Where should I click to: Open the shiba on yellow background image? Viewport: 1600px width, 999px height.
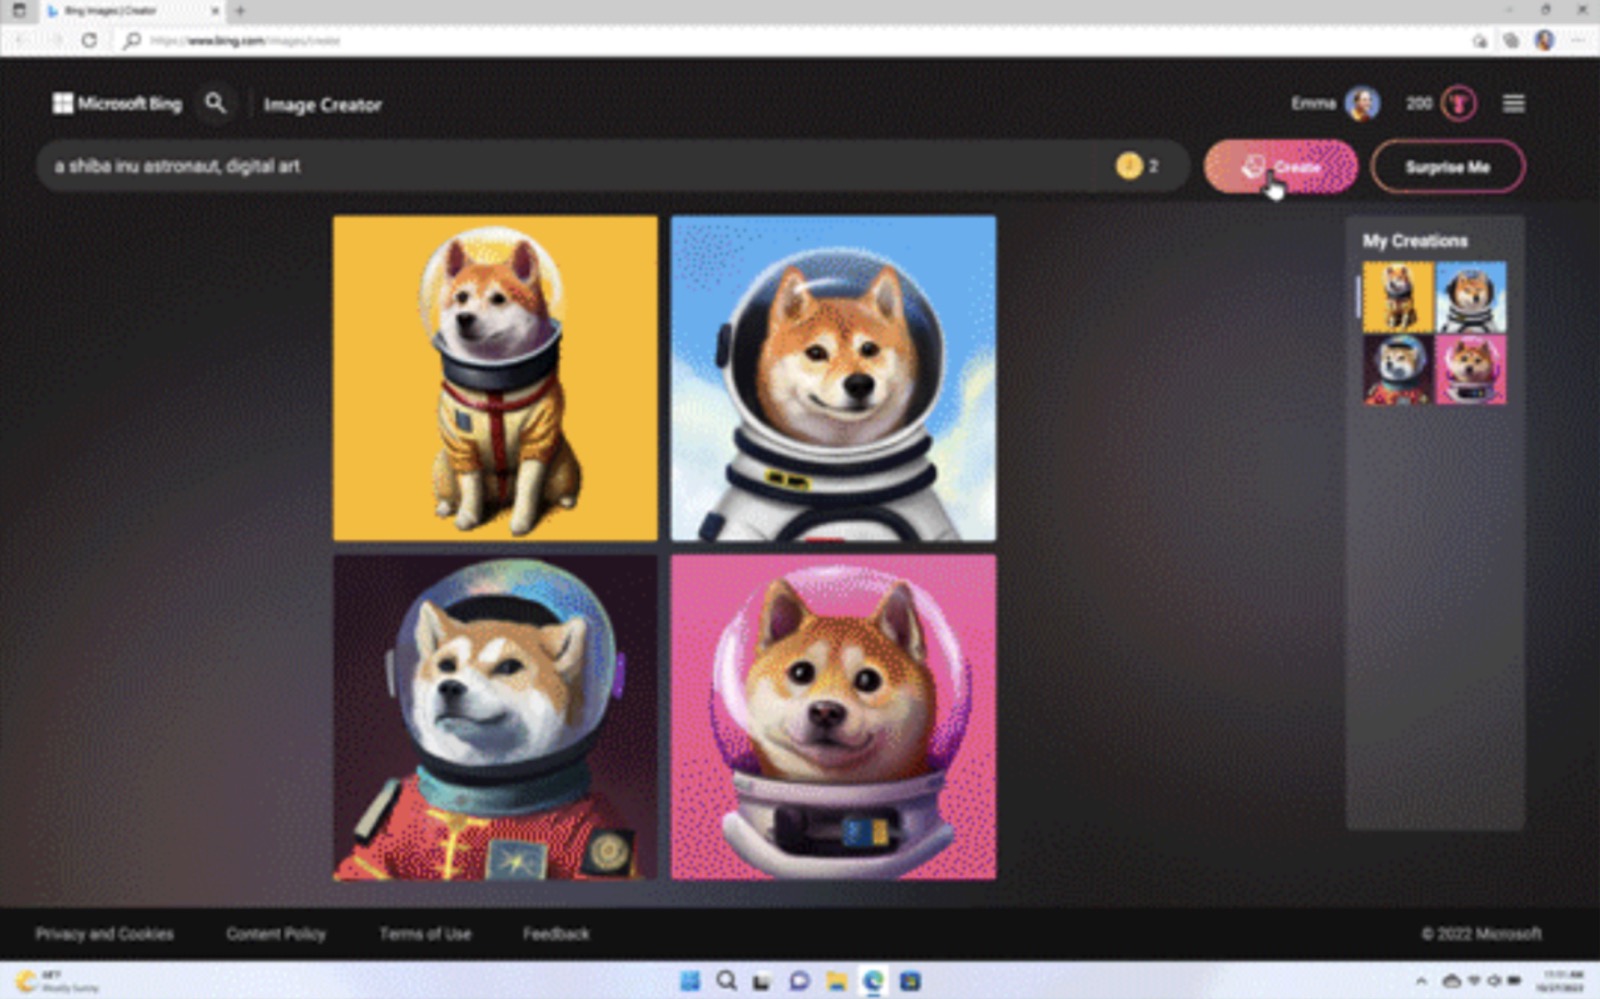click(x=495, y=378)
